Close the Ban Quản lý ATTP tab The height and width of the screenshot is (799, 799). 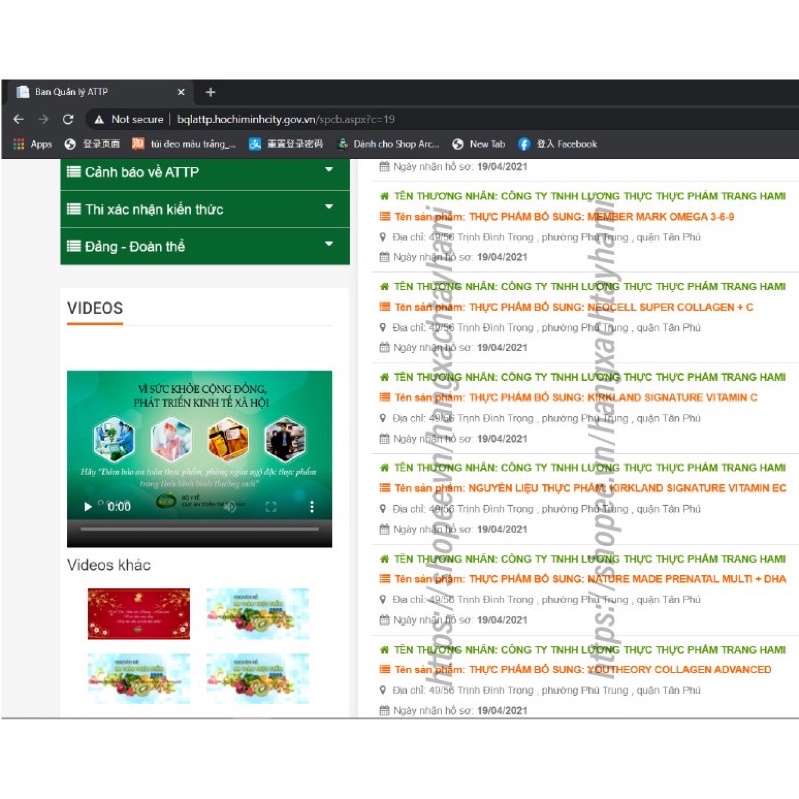point(181,92)
